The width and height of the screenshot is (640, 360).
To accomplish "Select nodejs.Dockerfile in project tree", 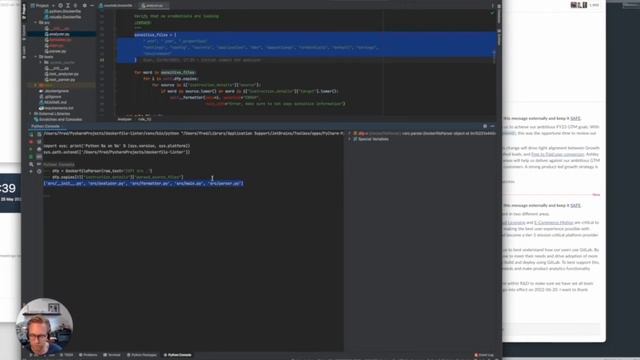I will (x=64, y=17).
